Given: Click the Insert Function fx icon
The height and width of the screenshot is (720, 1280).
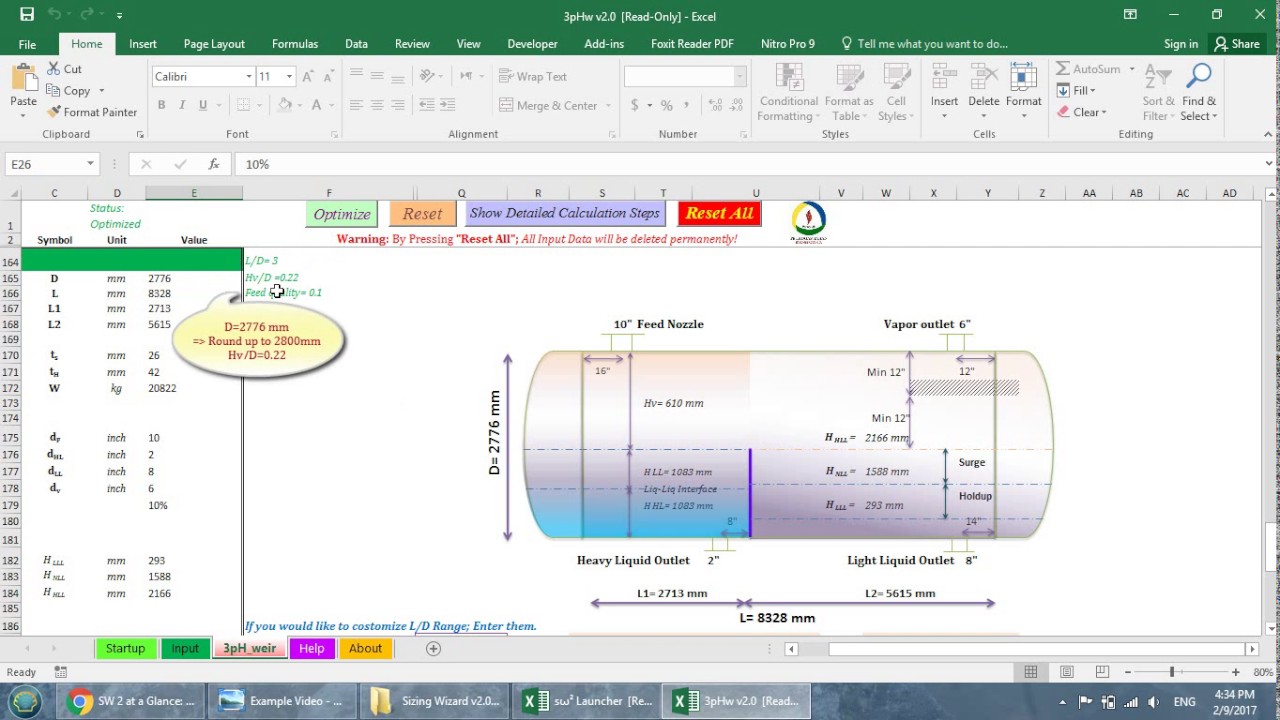Looking at the screenshot, I should tap(213, 164).
